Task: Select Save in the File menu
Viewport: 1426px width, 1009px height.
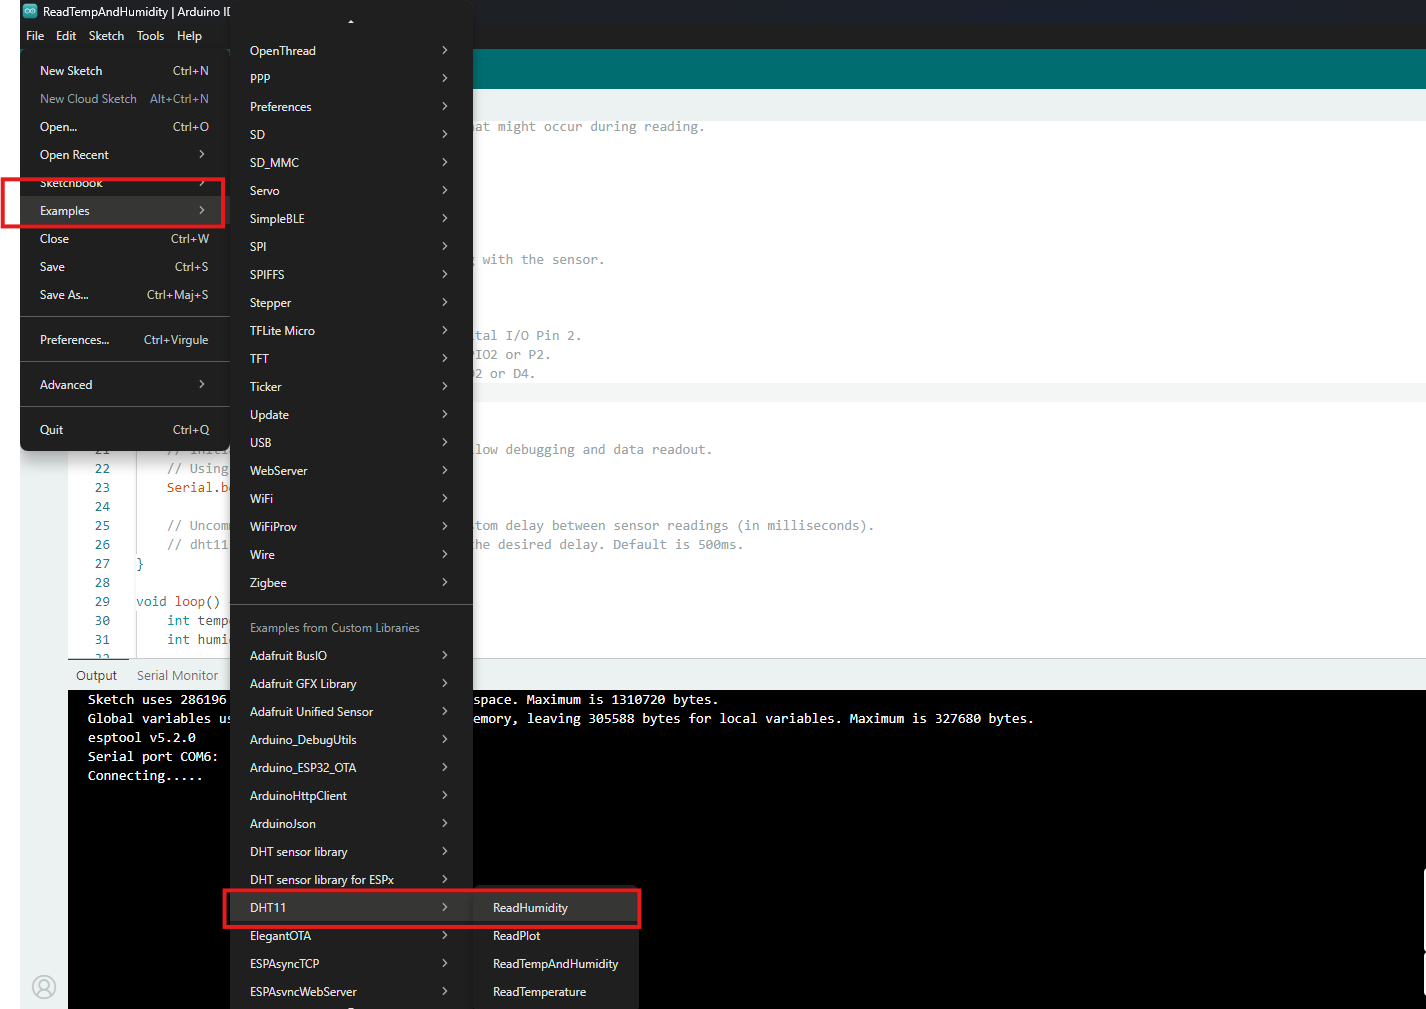Action: [124, 267]
